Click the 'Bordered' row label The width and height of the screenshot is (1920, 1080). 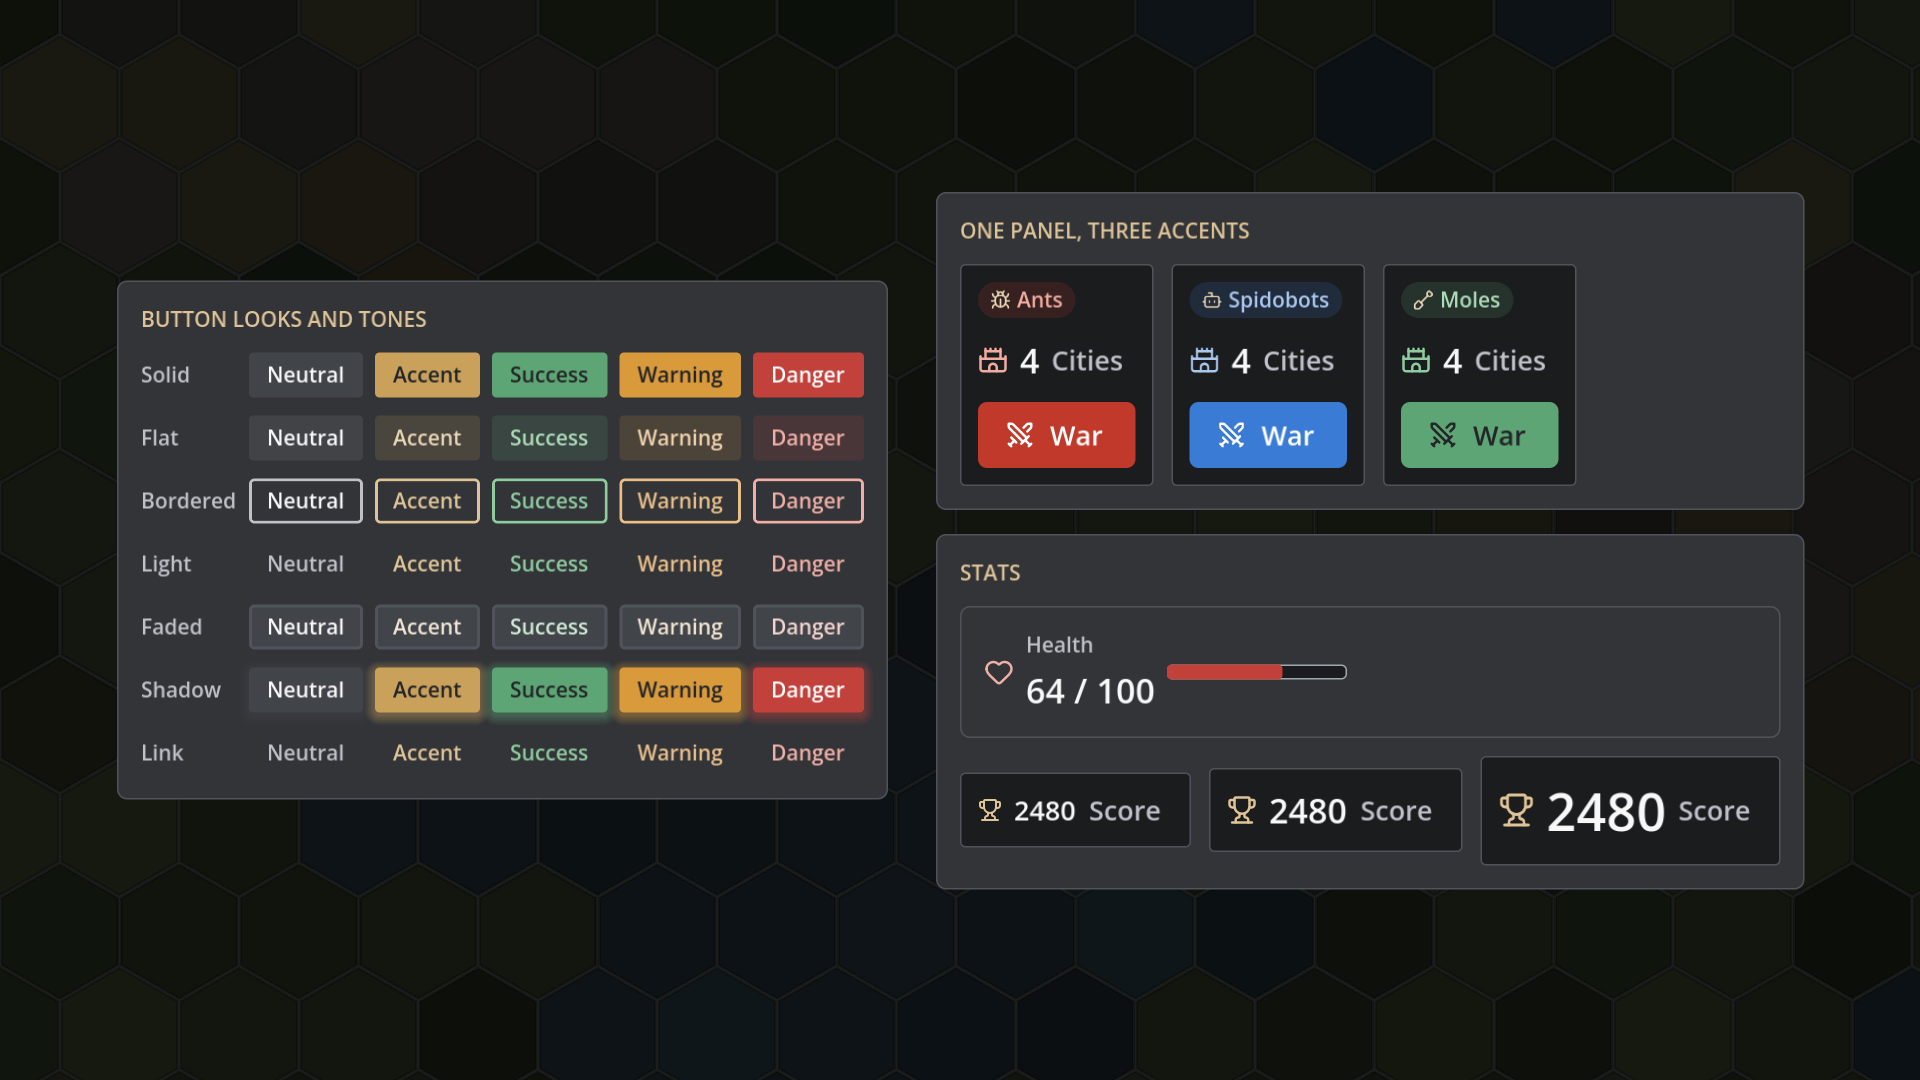188,501
